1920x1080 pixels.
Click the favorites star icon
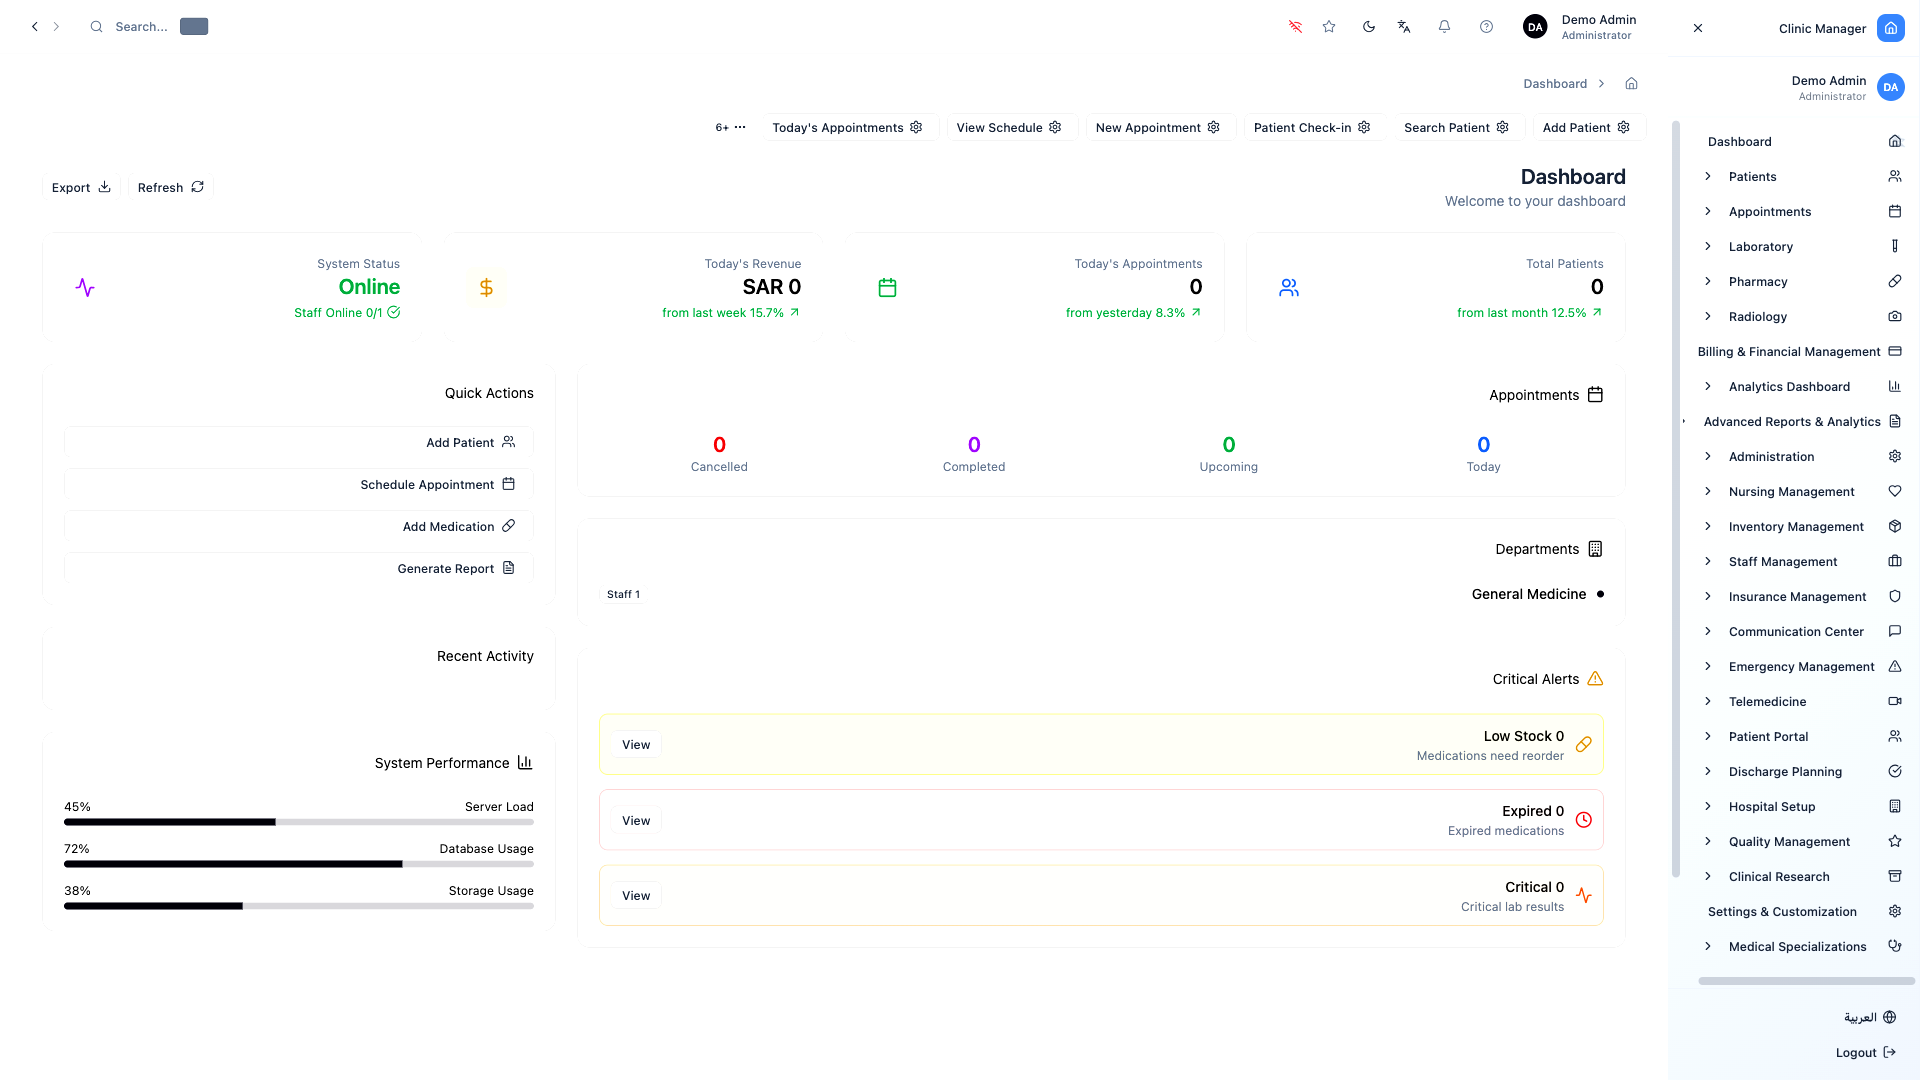1329,27
